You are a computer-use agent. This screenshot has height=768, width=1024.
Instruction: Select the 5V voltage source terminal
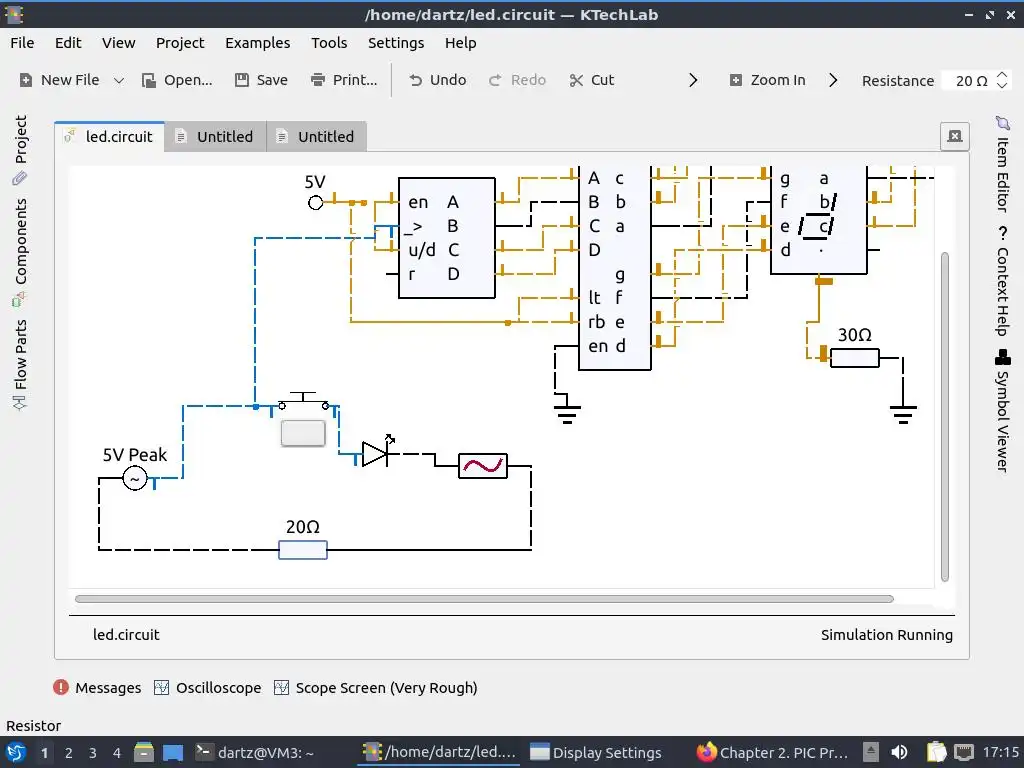tap(315, 202)
